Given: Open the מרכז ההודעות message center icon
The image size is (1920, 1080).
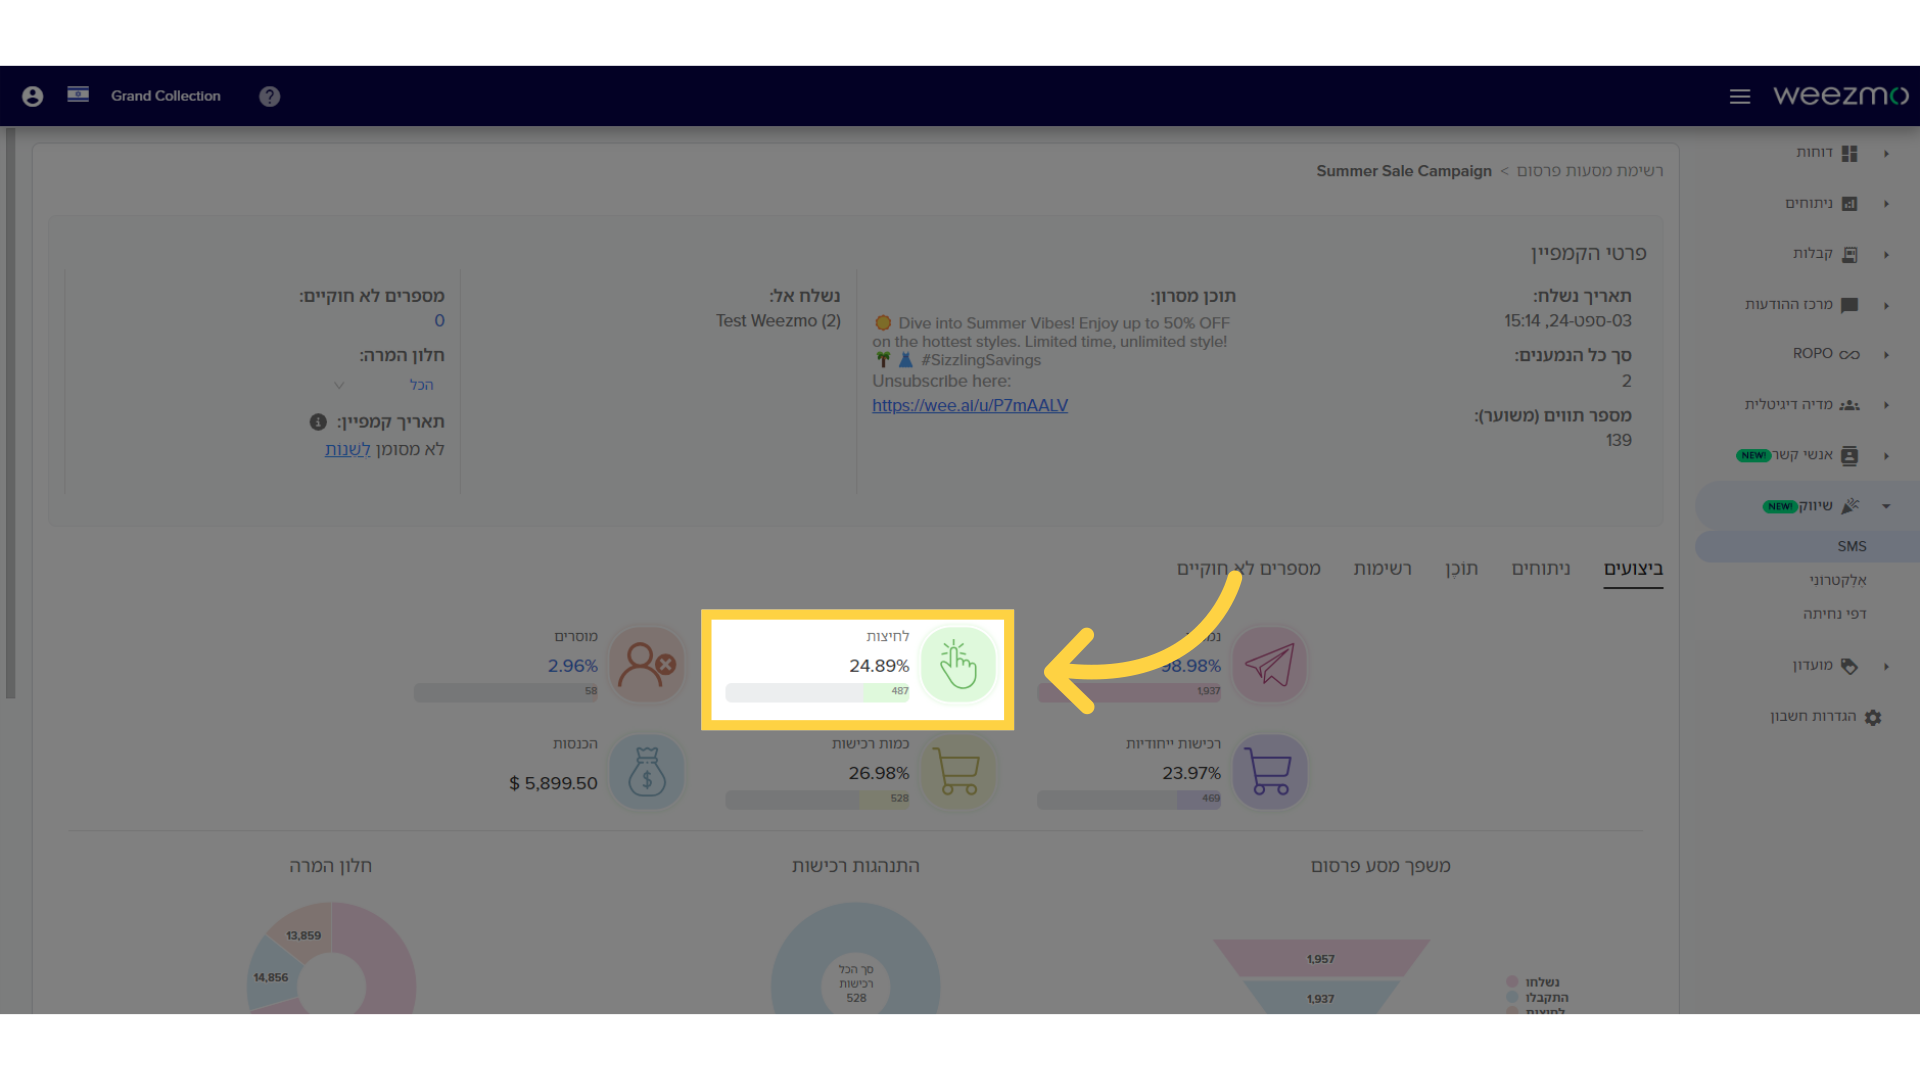Looking at the screenshot, I should pos(1850,305).
